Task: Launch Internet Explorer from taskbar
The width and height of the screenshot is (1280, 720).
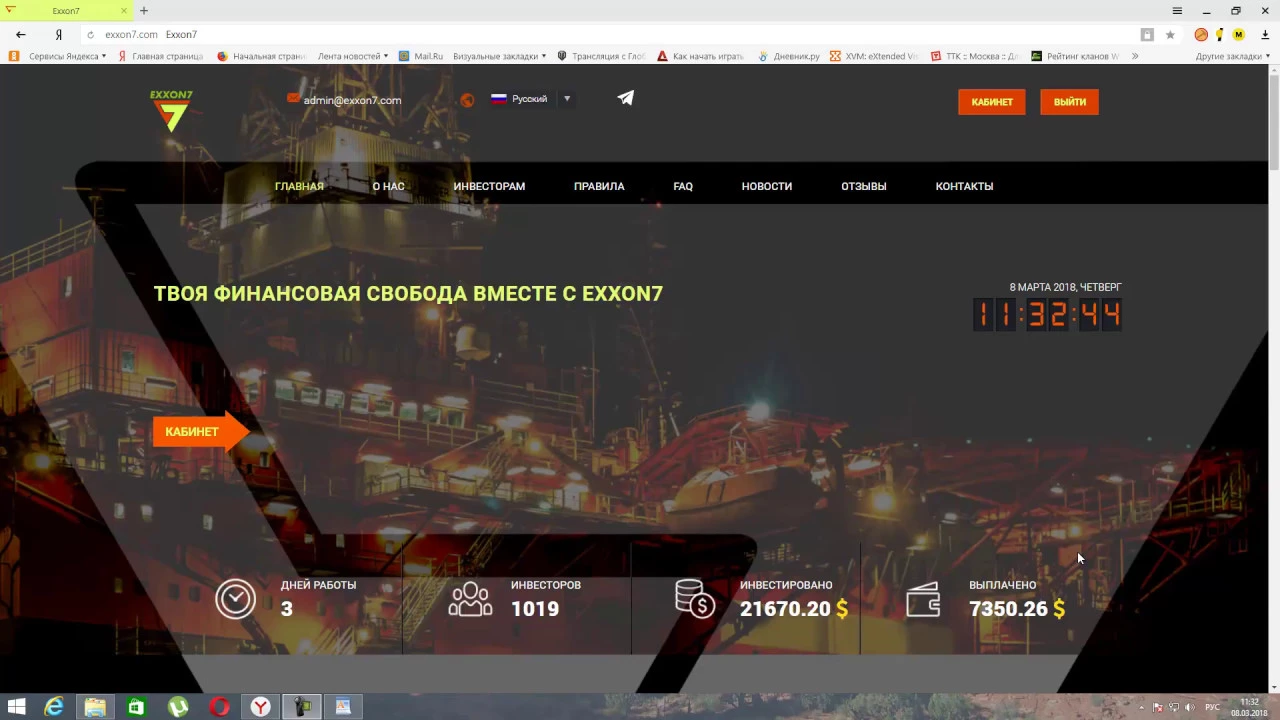Action: (x=54, y=707)
